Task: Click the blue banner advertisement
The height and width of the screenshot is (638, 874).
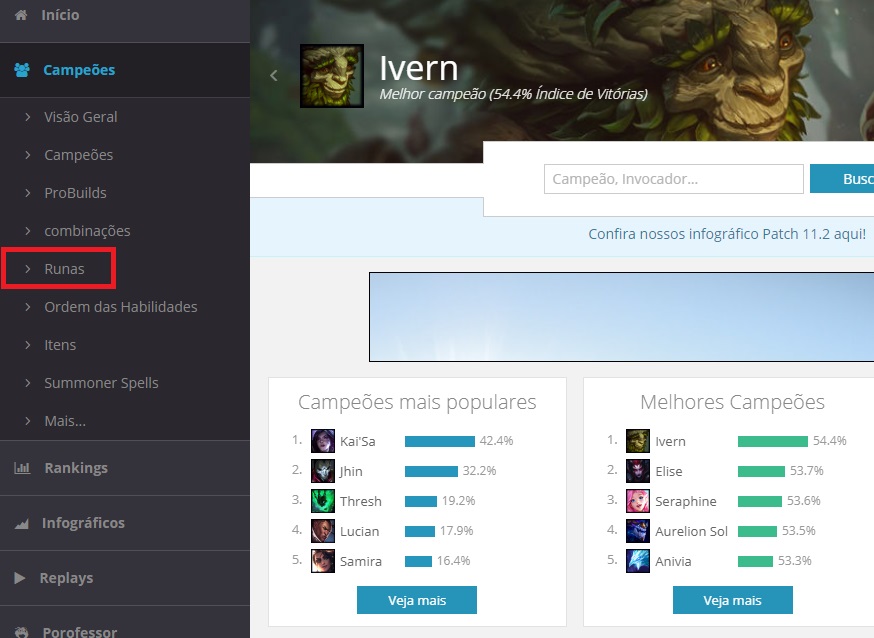Action: coord(621,317)
